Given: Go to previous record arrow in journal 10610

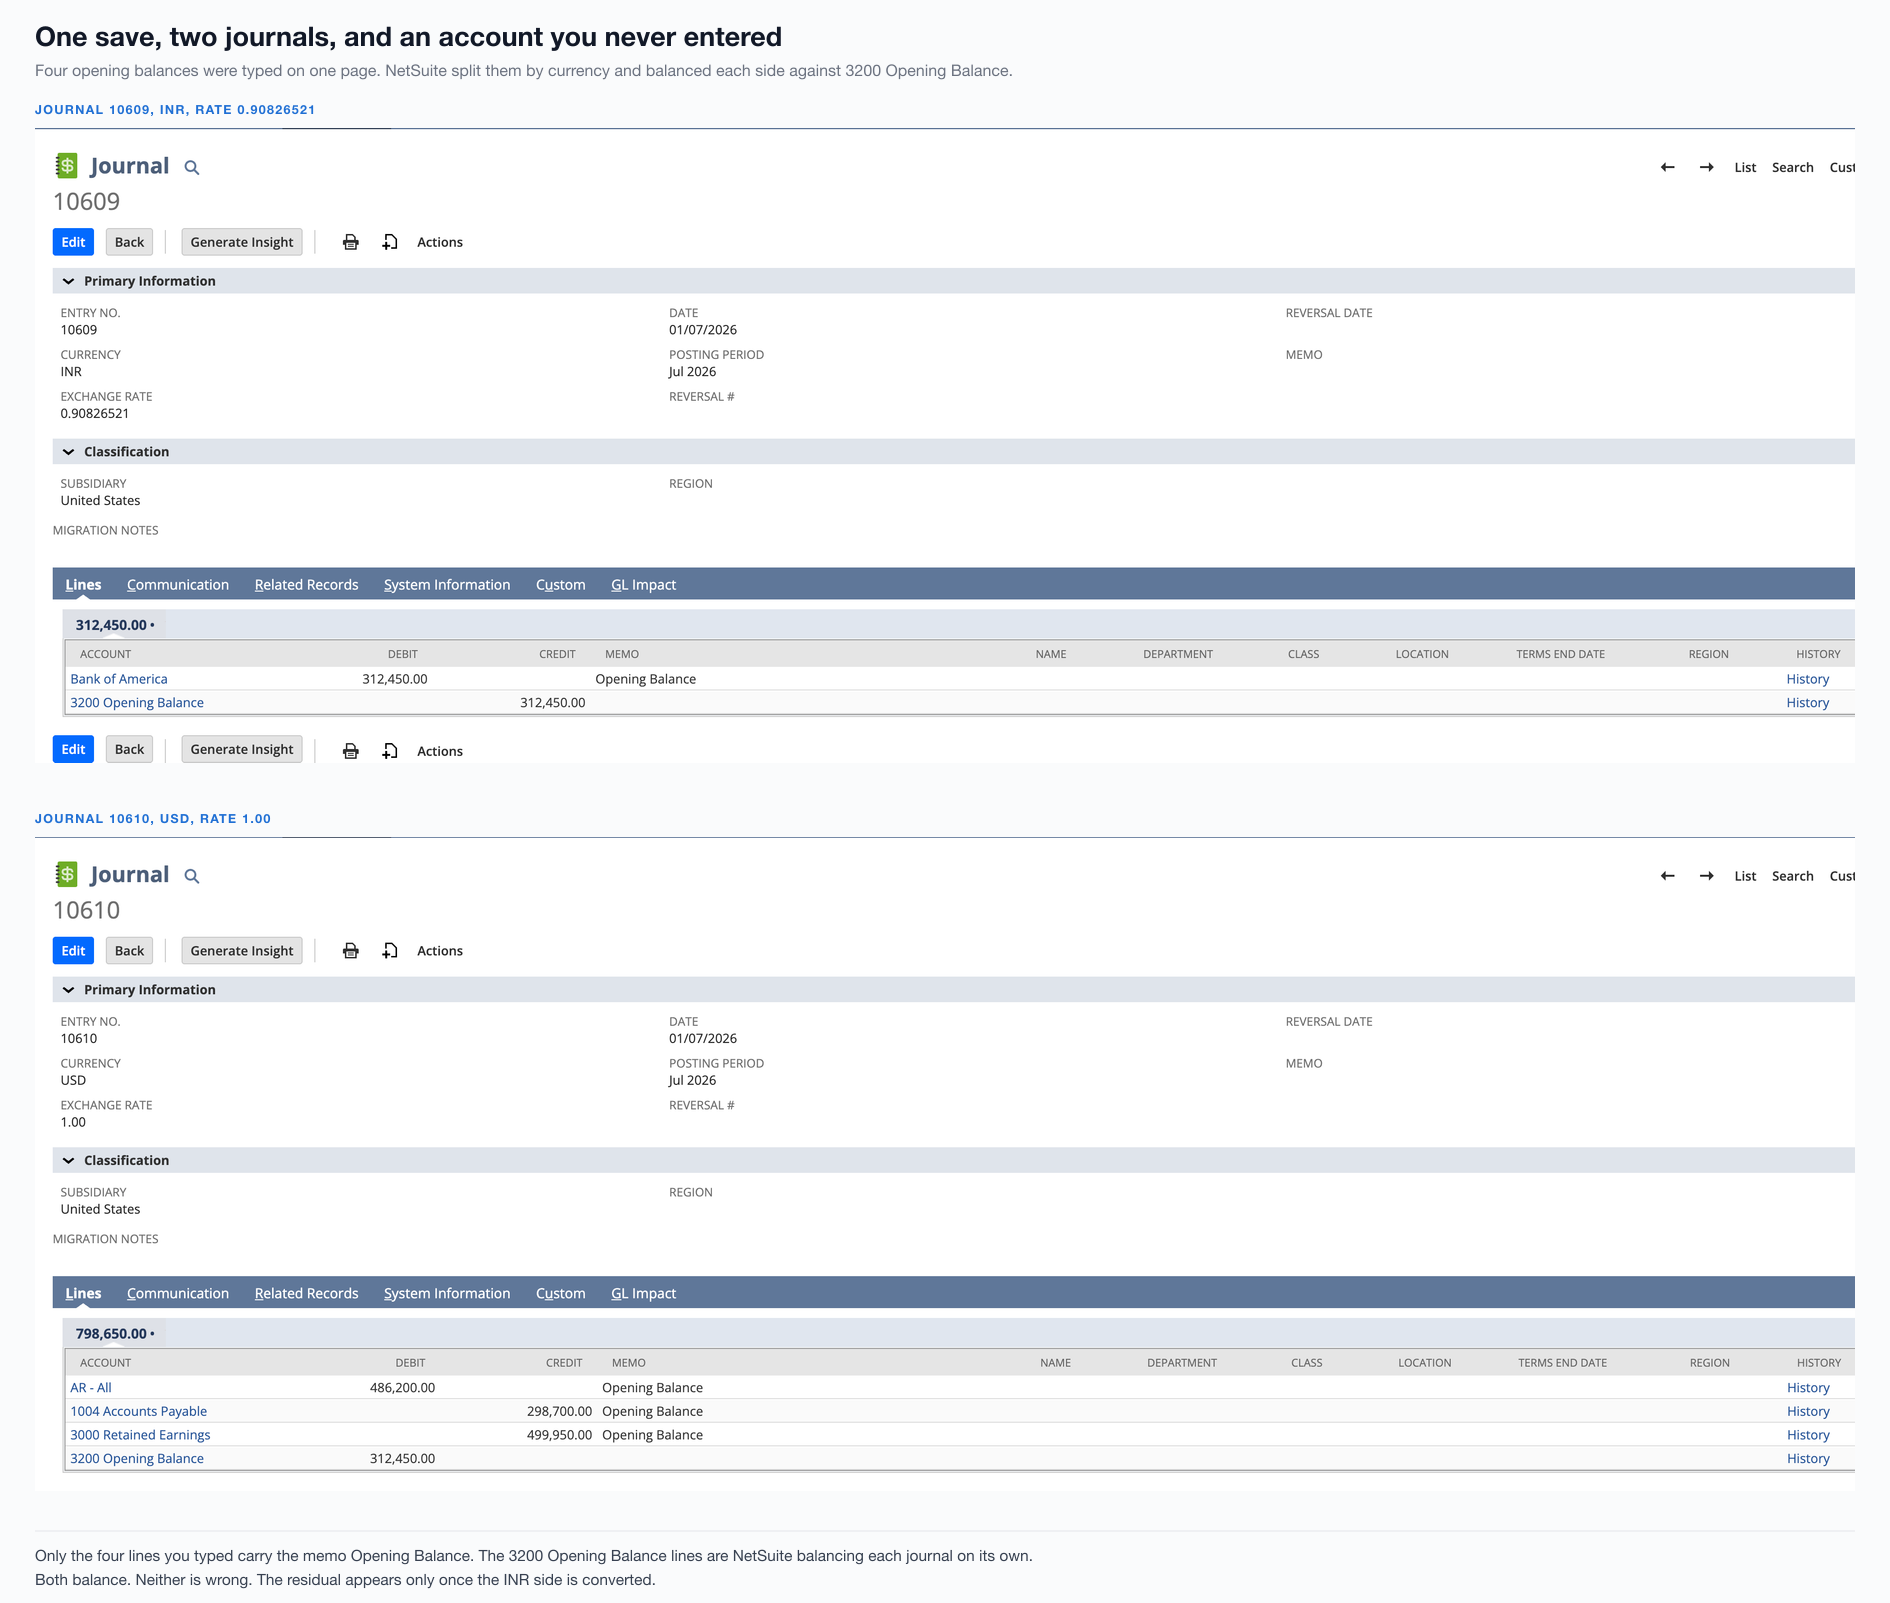Looking at the screenshot, I should 1667,876.
